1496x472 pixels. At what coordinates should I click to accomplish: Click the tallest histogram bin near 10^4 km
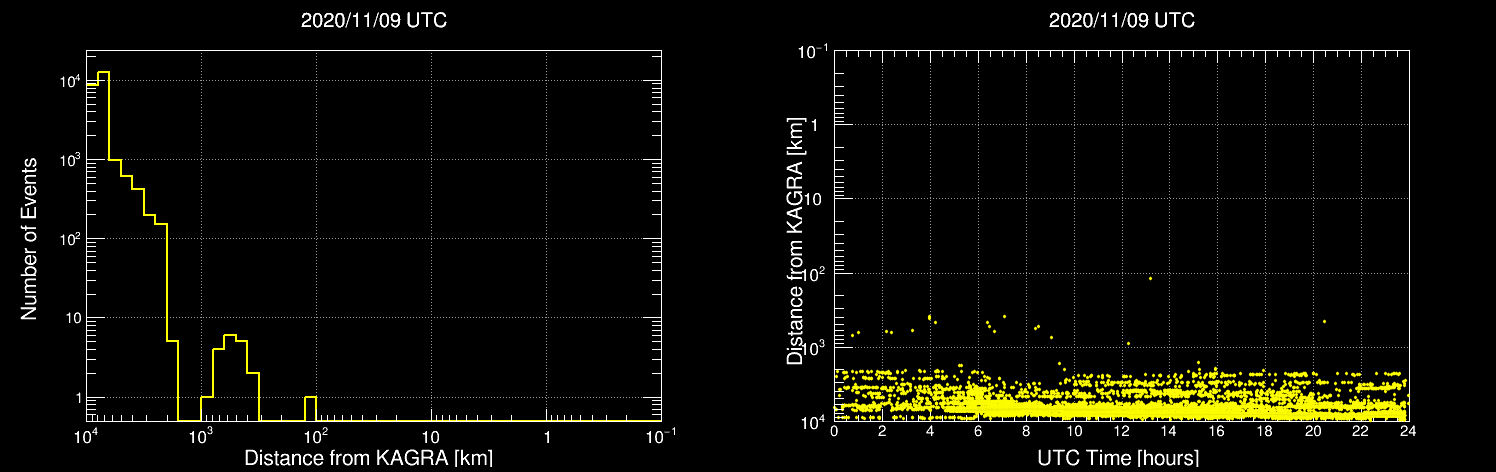[x=103, y=246]
